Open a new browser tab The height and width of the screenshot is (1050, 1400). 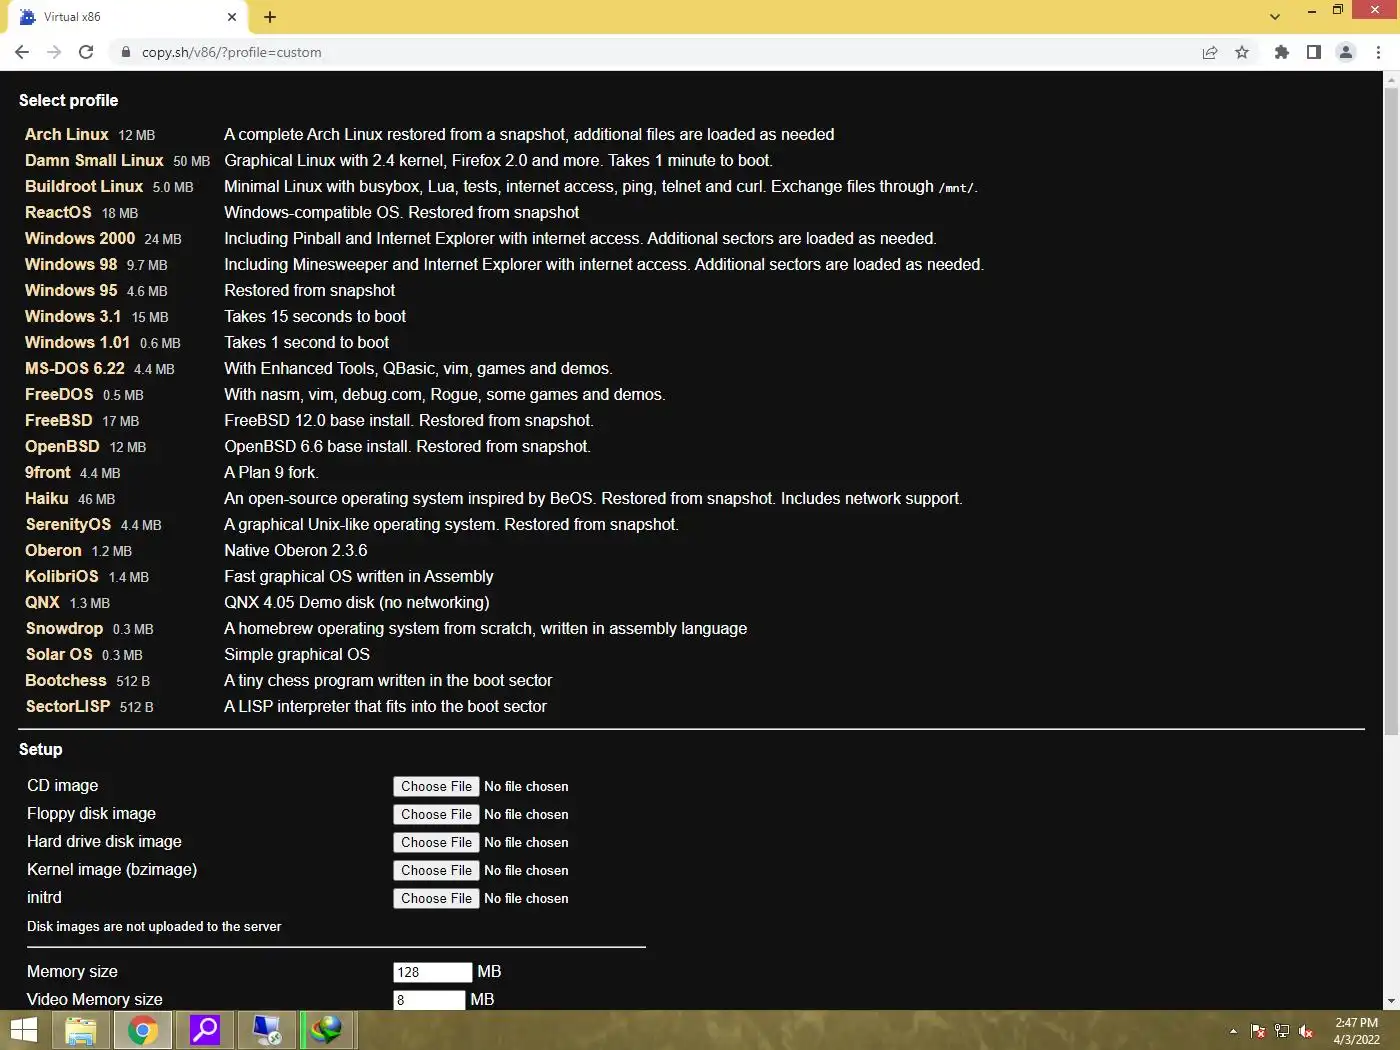click(270, 17)
